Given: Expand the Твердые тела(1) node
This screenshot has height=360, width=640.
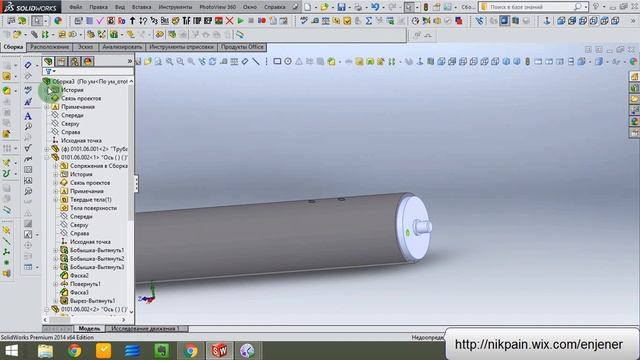Looking at the screenshot, I should point(56,200).
